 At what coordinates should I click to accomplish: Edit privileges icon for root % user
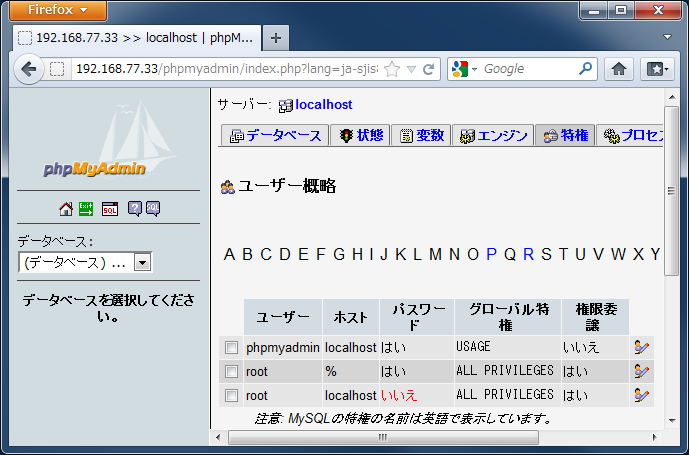[x=642, y=371]
